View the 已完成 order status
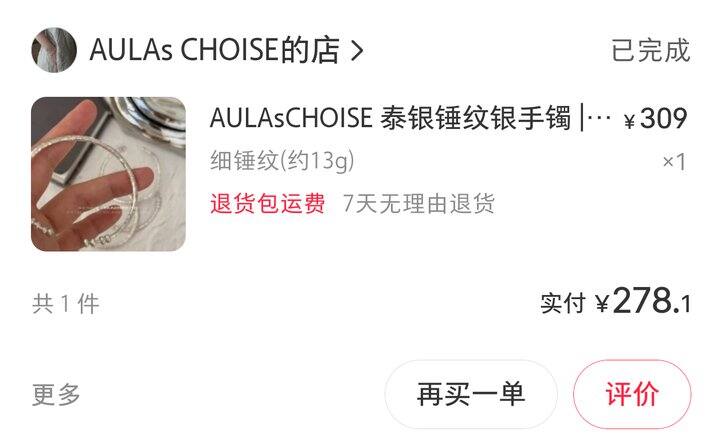 click(651, 50)
